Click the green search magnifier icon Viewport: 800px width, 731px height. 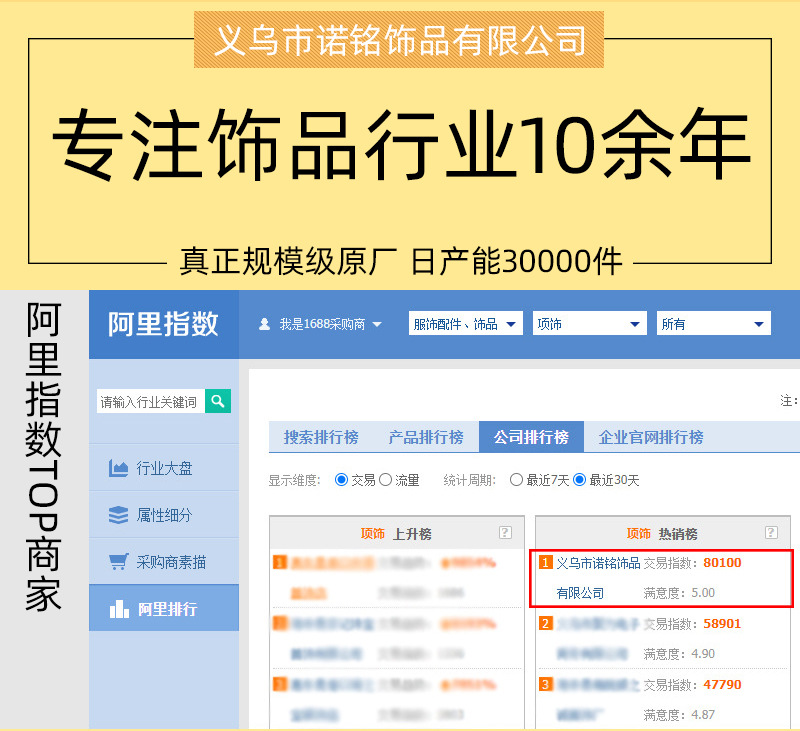[218, 401]
